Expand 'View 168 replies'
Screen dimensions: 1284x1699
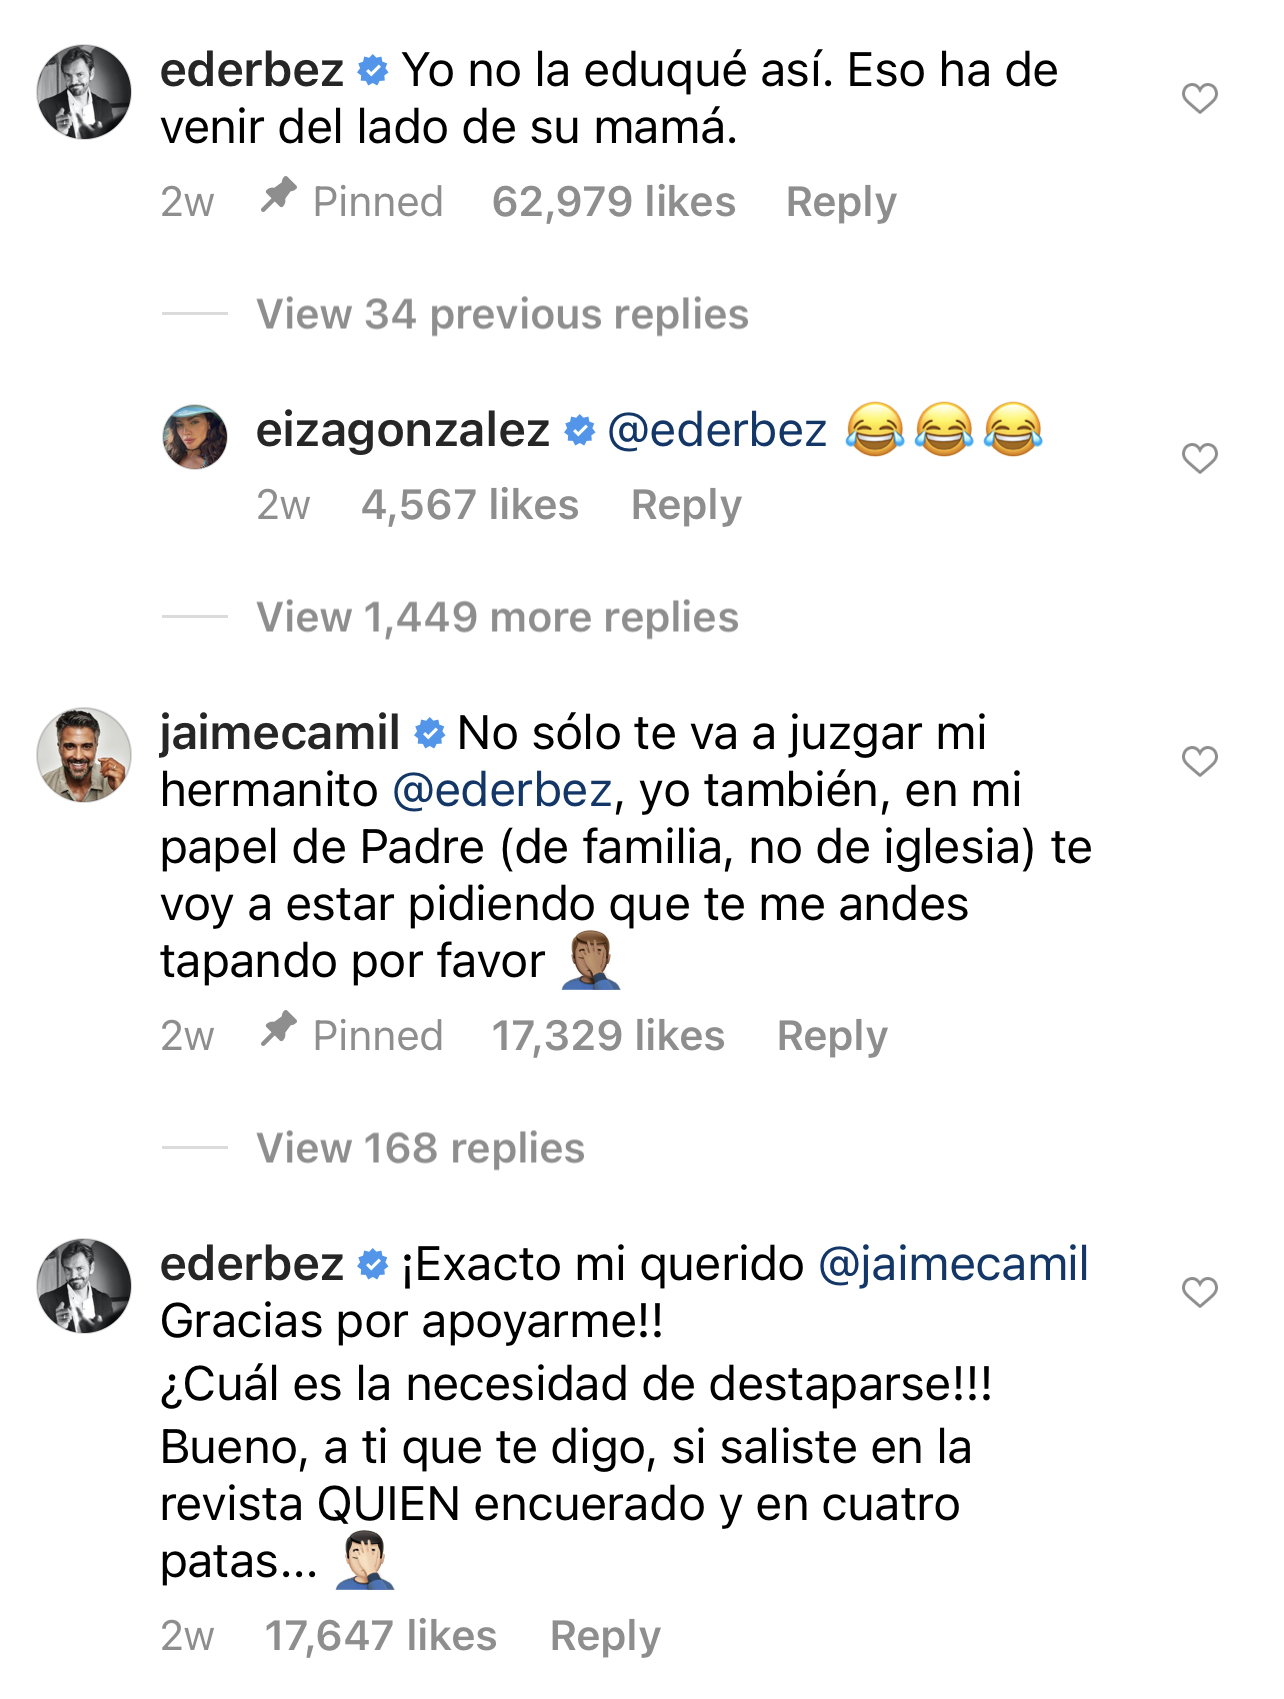pos(420,1148)
